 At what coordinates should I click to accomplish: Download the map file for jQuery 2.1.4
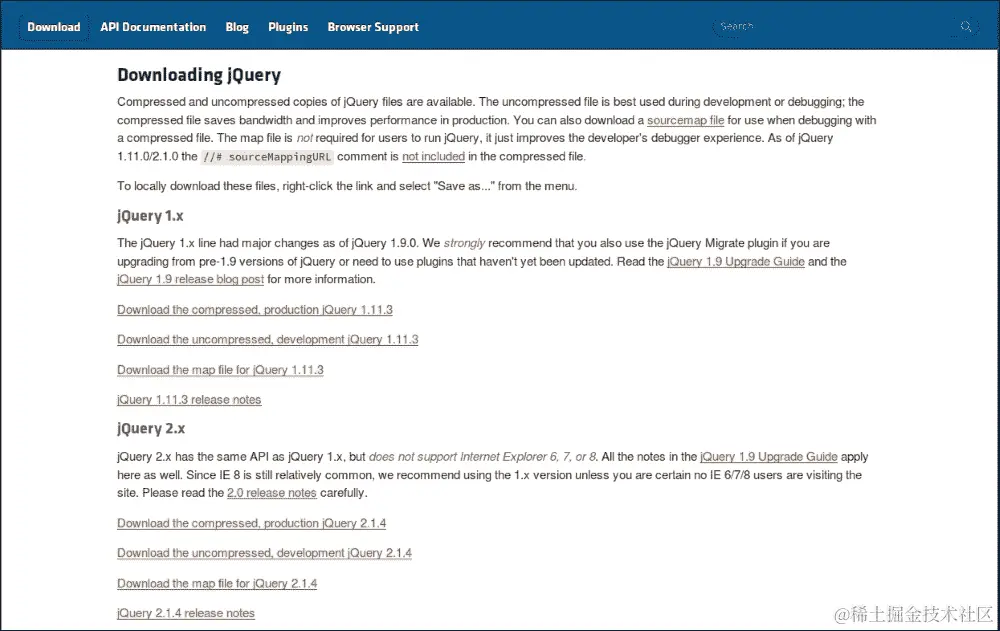(x=217, y=583)
